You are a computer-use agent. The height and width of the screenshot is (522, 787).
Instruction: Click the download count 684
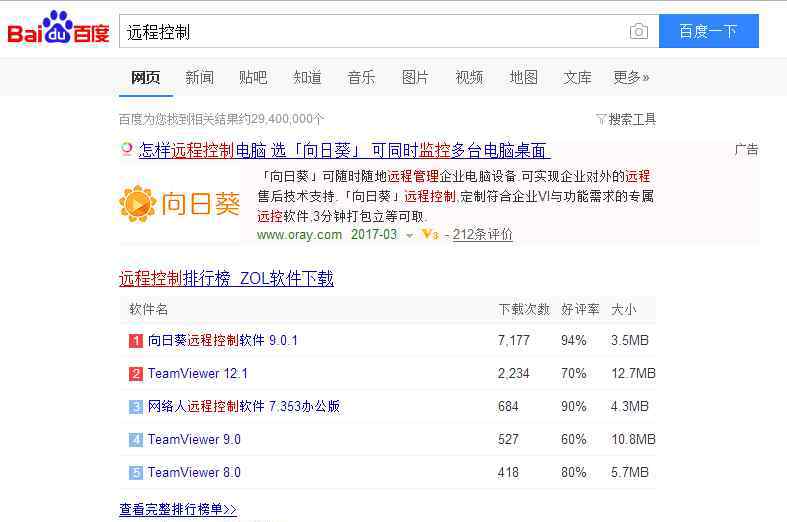(x=508, y=406)
